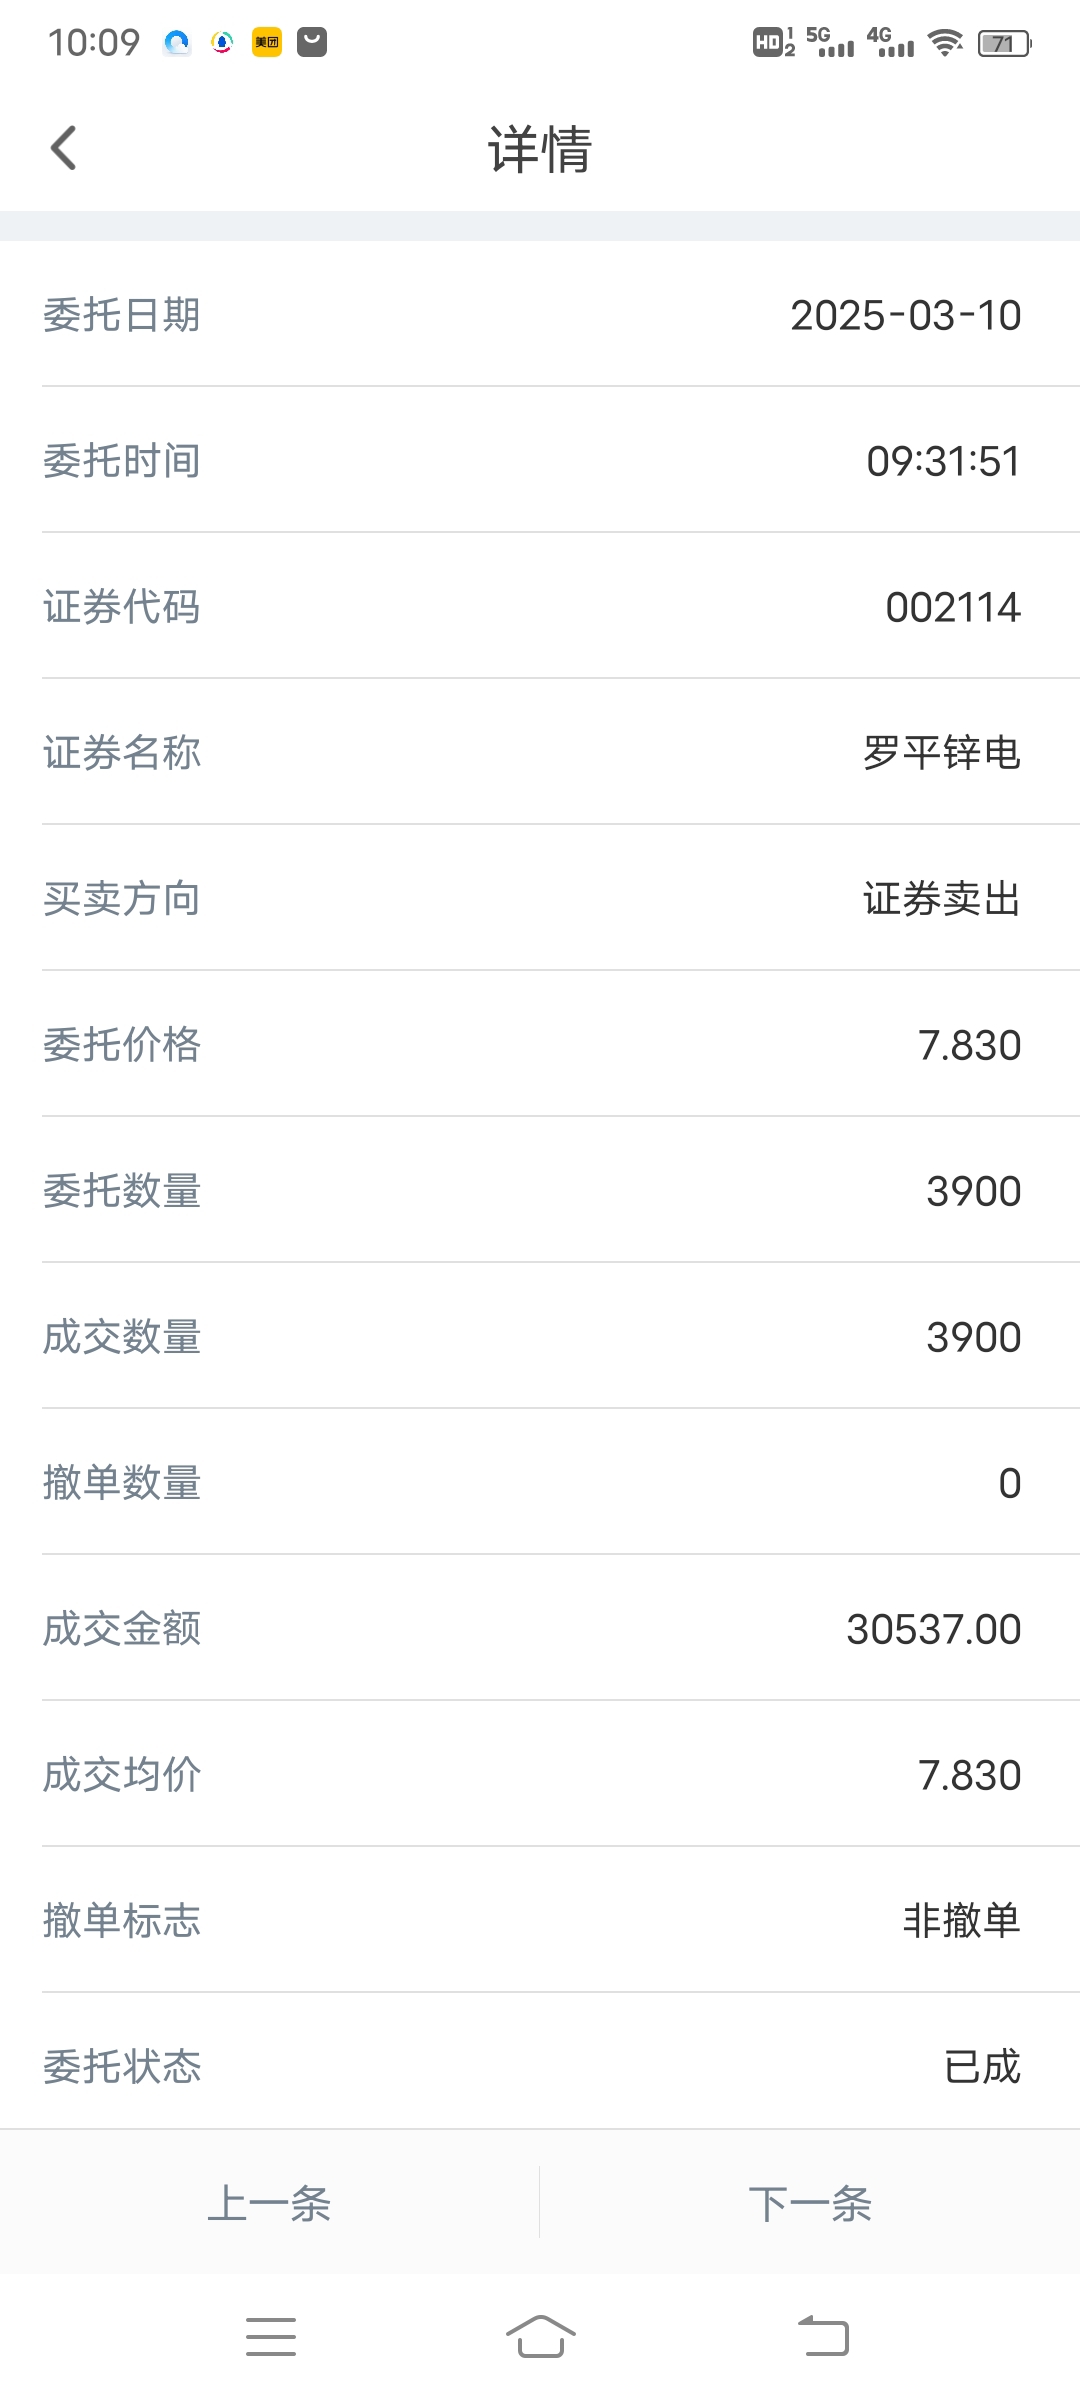Go to previous record with 上一条
1080x2400 pixels.
[x=270, y=2203]
